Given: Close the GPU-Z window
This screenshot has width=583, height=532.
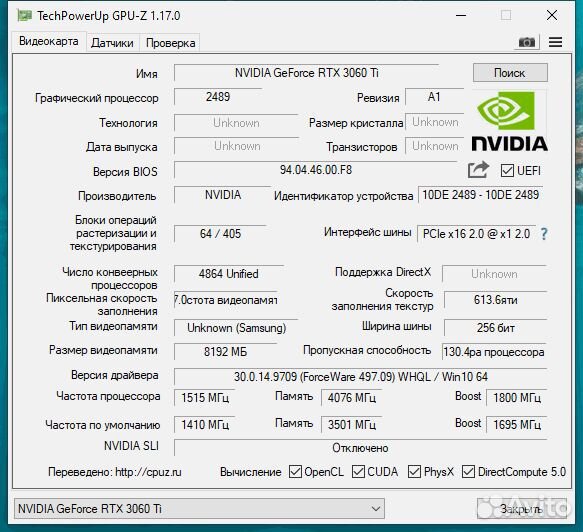Looking at the screenshot, I should click(552, 16).
